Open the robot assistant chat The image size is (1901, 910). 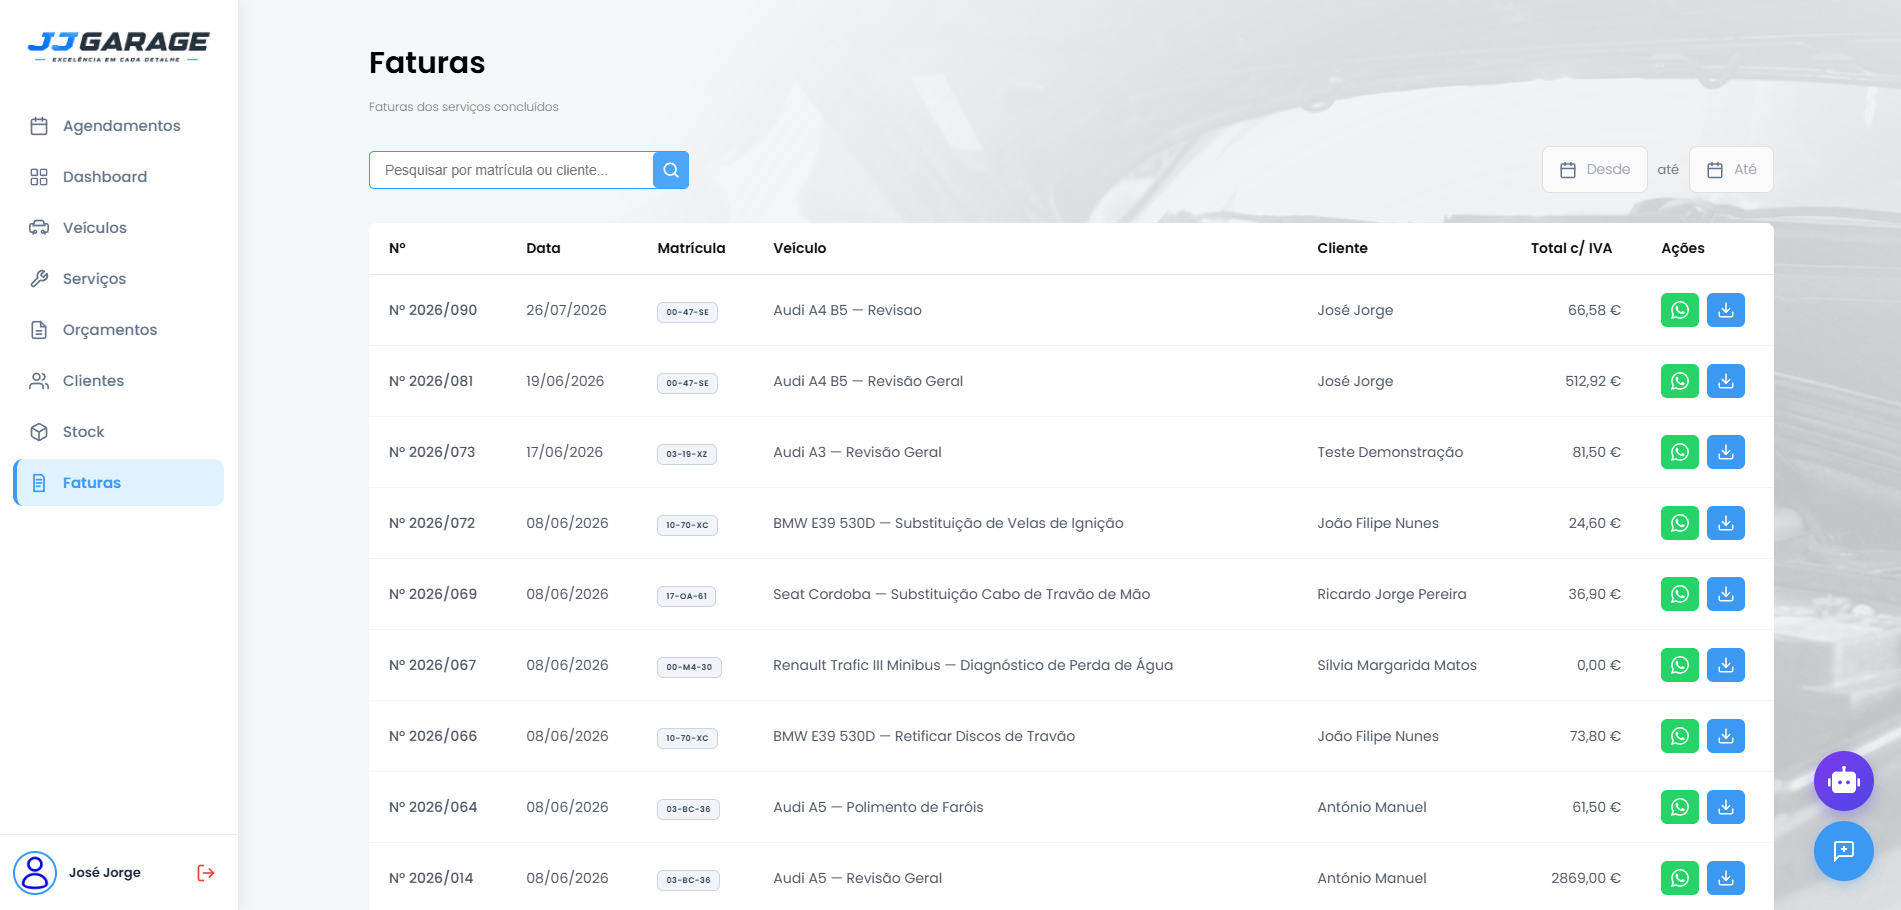pos(1844,781)
